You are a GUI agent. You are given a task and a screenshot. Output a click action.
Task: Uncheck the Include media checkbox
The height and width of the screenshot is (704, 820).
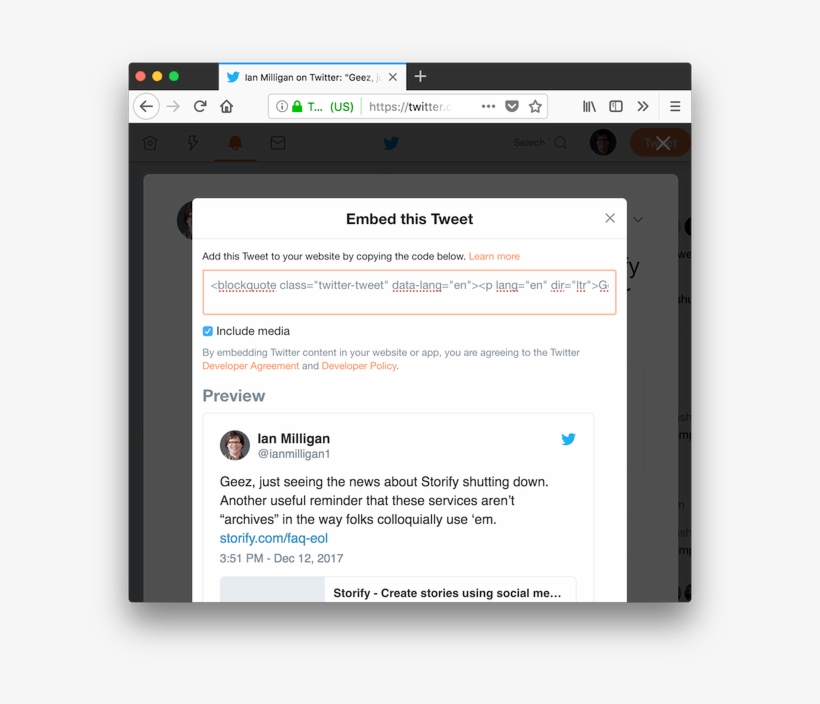[x=208, y=331]
